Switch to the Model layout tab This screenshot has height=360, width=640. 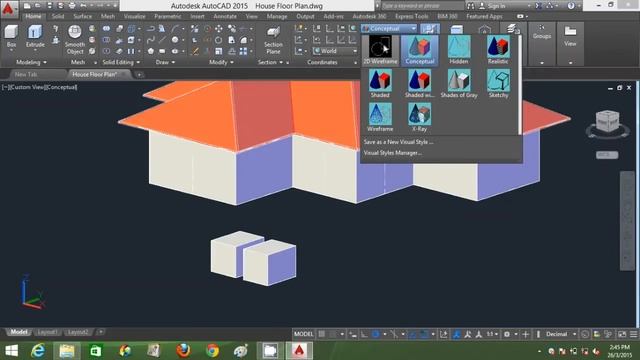point(19,332)
